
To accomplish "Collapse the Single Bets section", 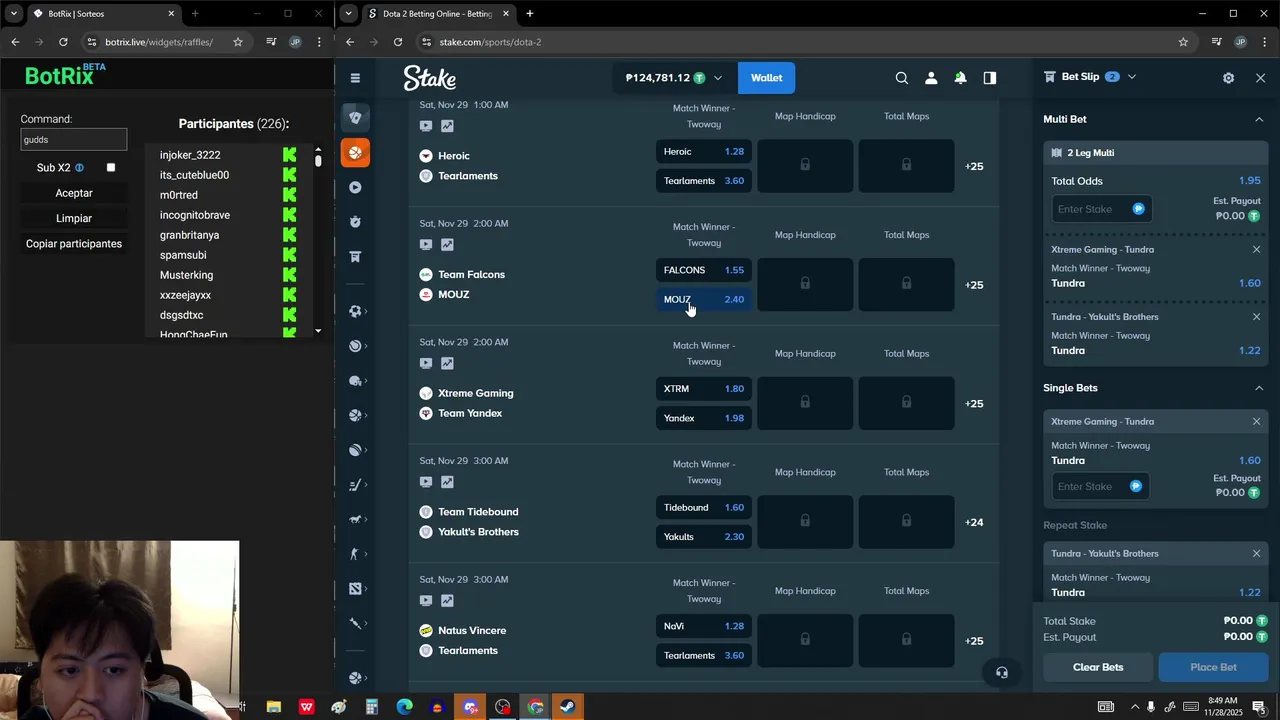I will pyautogui.click(x=1259, y=388).
